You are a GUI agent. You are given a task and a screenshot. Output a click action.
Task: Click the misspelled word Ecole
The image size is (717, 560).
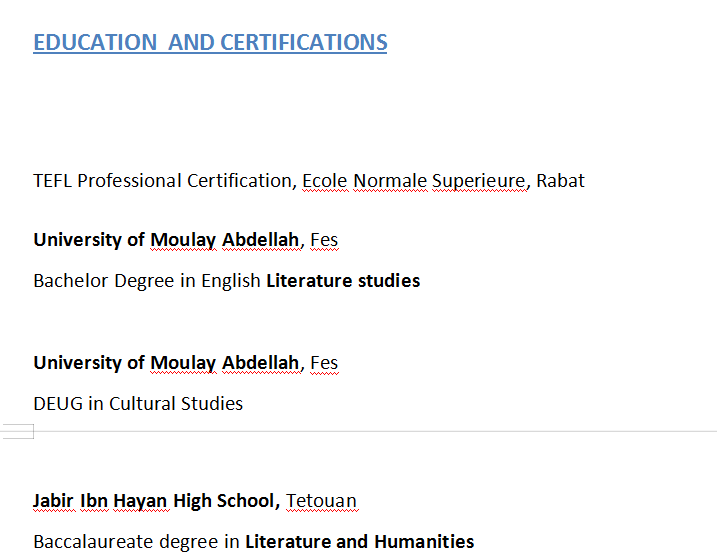[x=325, y=181]
